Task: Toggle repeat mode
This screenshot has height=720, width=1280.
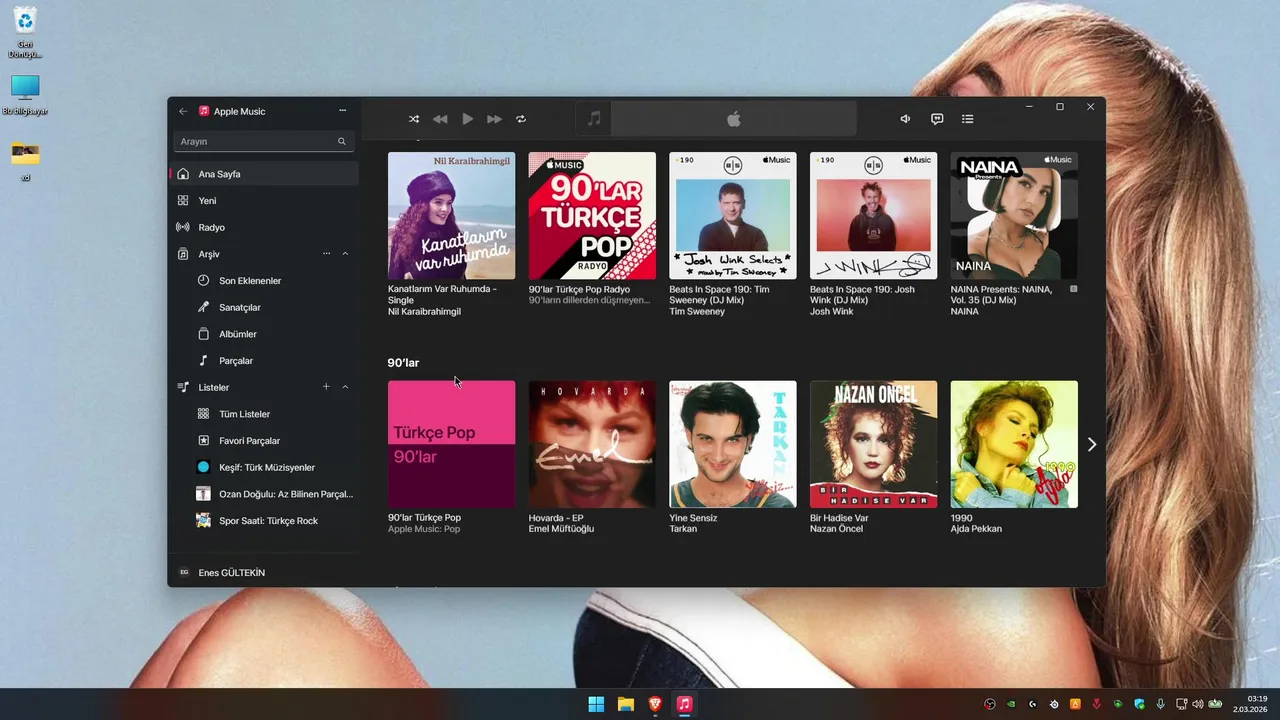Action: 521,119
